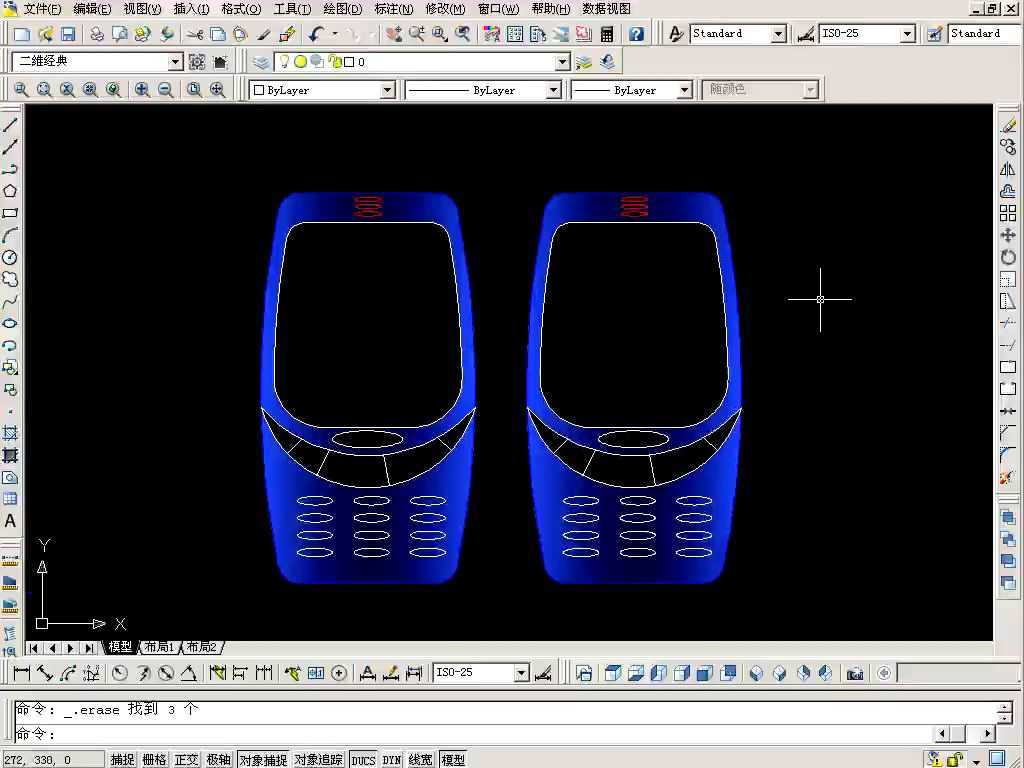Open the QuickCalc calculator icon
Screen dimensions: 1024x768
[607, 34]
